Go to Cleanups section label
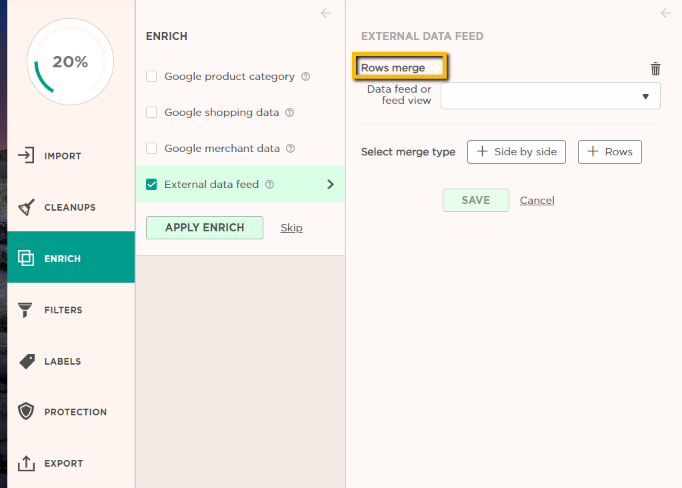 (70, 207)
